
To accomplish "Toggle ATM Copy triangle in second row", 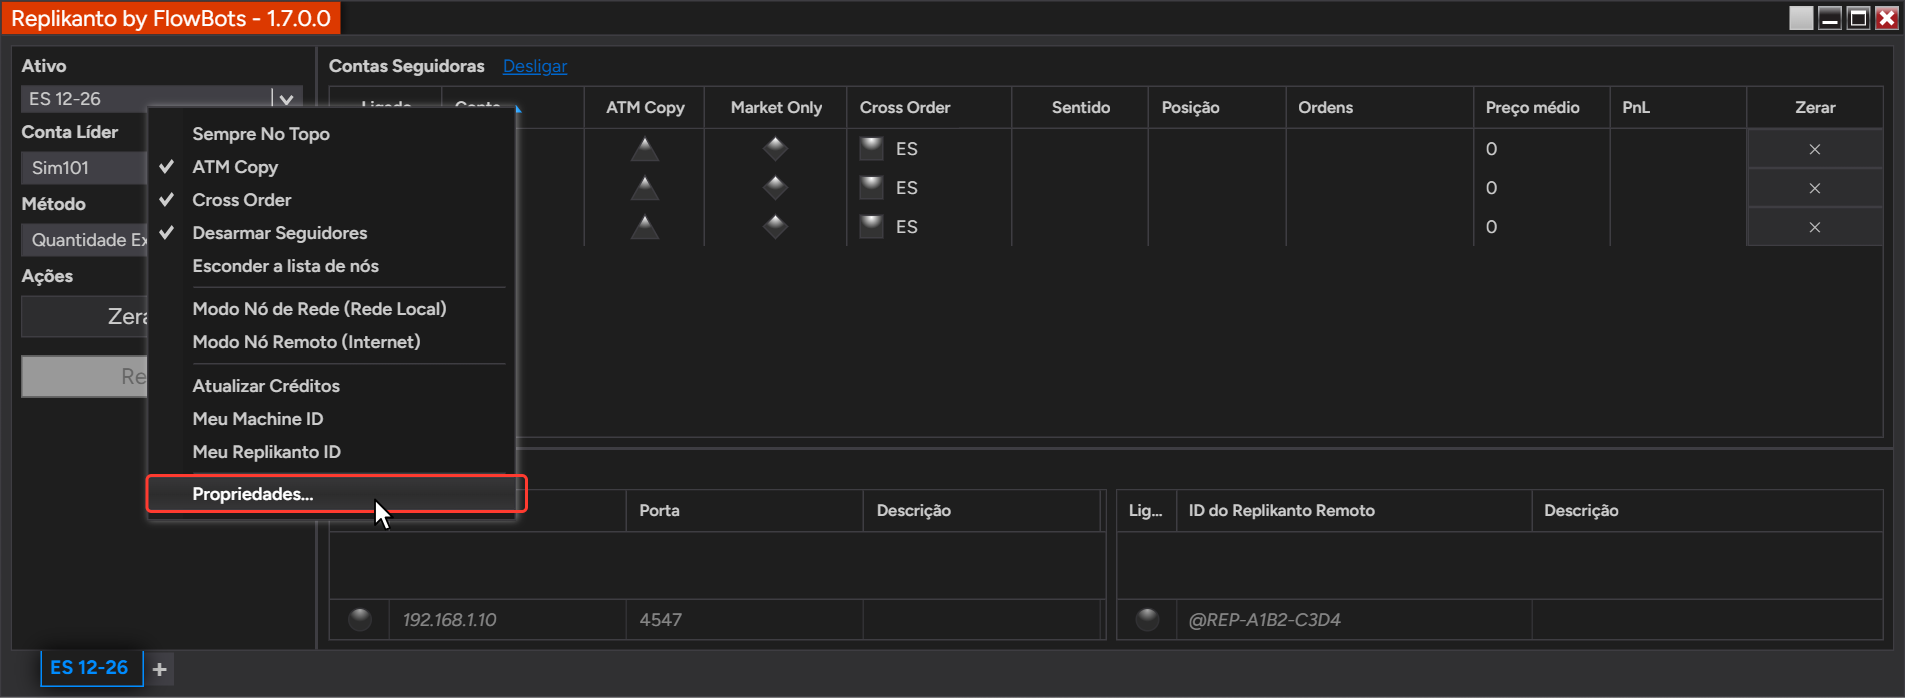I will click(644, 187).
